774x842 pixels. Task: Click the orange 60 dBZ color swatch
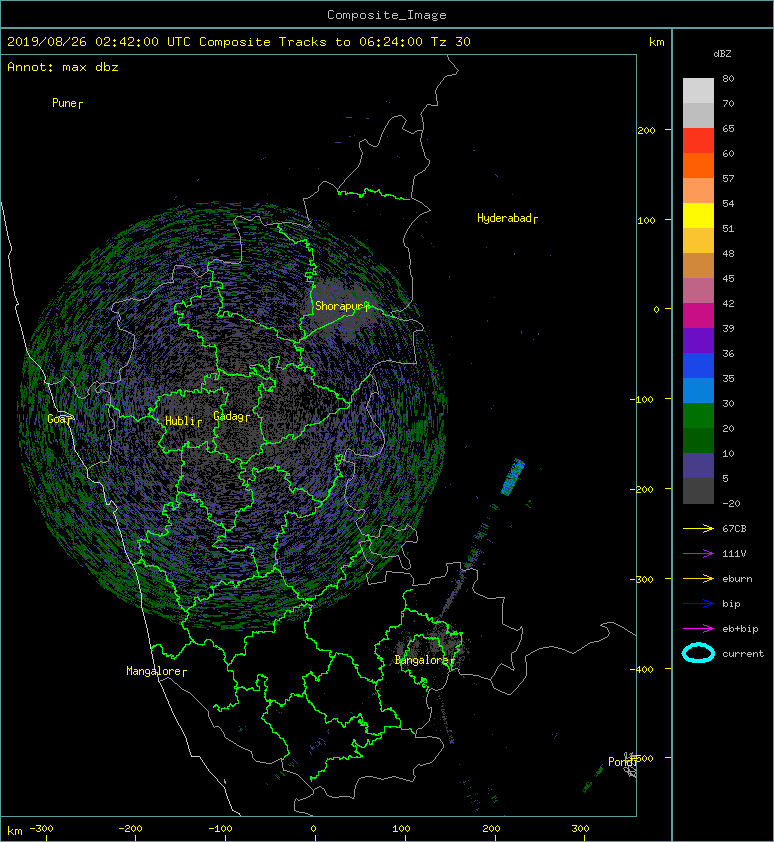[x=698, y=166]
